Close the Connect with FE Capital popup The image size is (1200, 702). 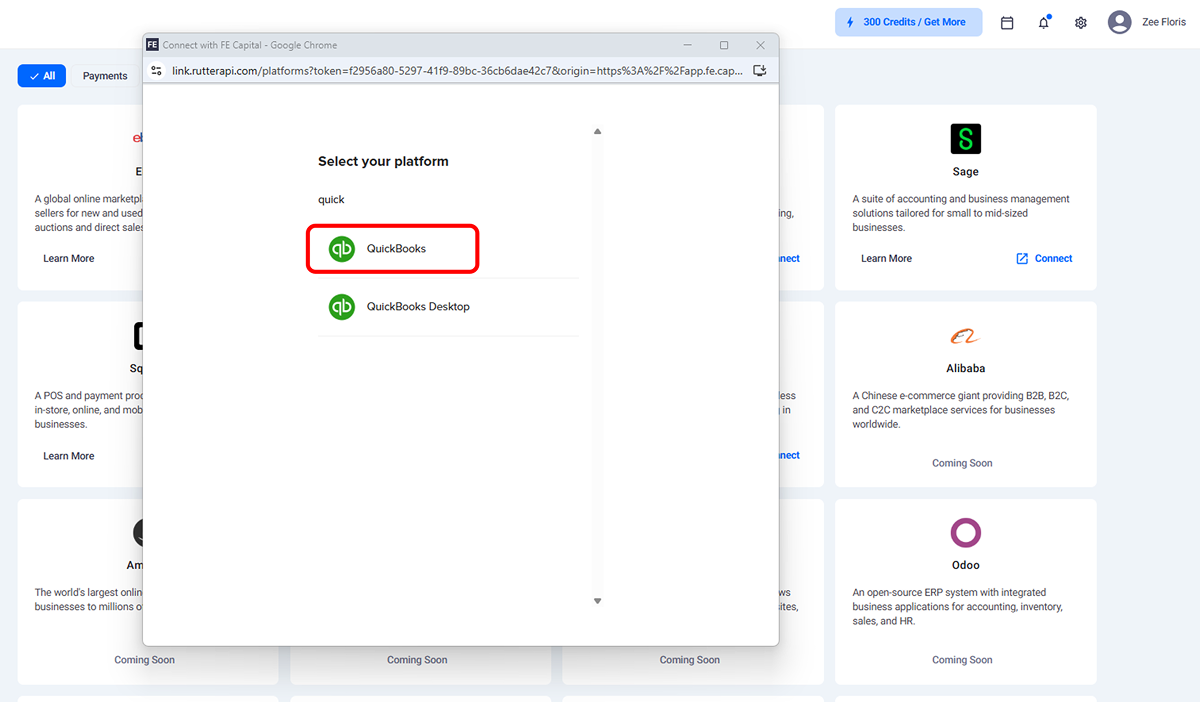click(x=761, y=45)
